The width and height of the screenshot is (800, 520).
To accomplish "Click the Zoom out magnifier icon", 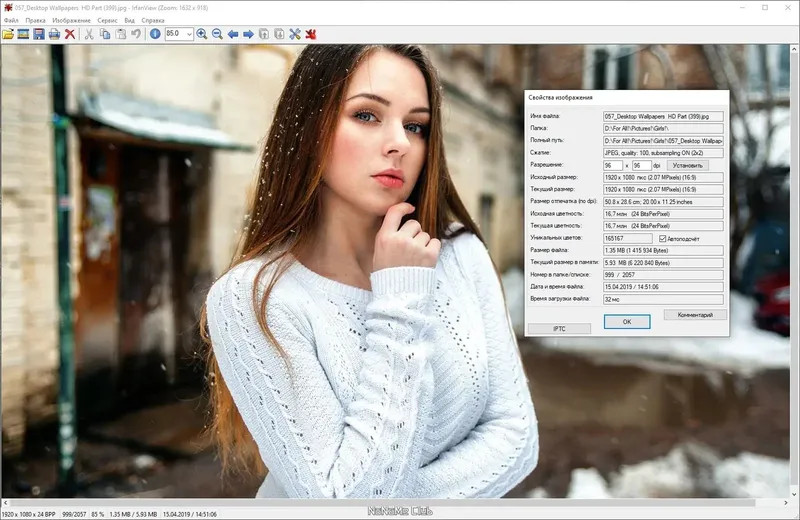I will [217, 34].
